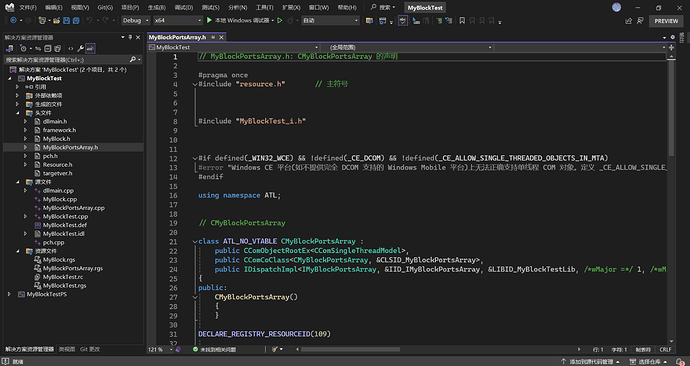Image resolution: width=690 pixels, height=366 pixels.
Task: Open project properties with the wrench icon
Action: [80, 48]
